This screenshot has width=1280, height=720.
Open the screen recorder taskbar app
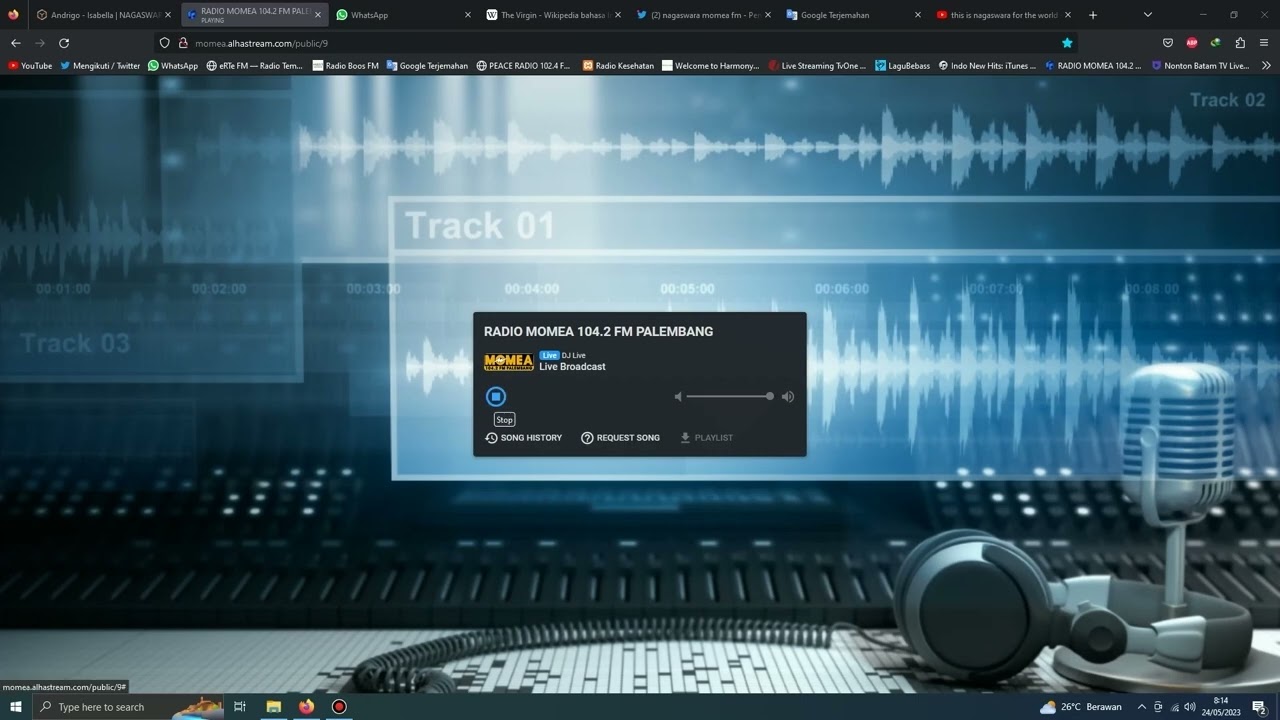pyautogui.click(x=339, y=707)
